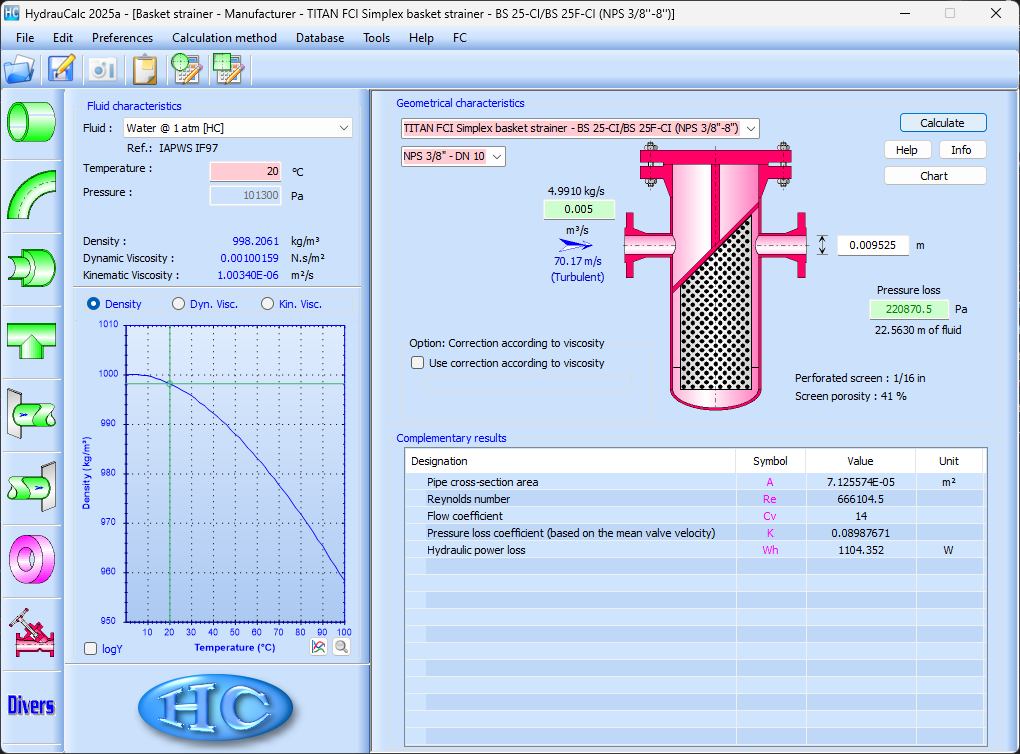
Task: Enable Use correction according to viscosity
Action: coord(418,363)
